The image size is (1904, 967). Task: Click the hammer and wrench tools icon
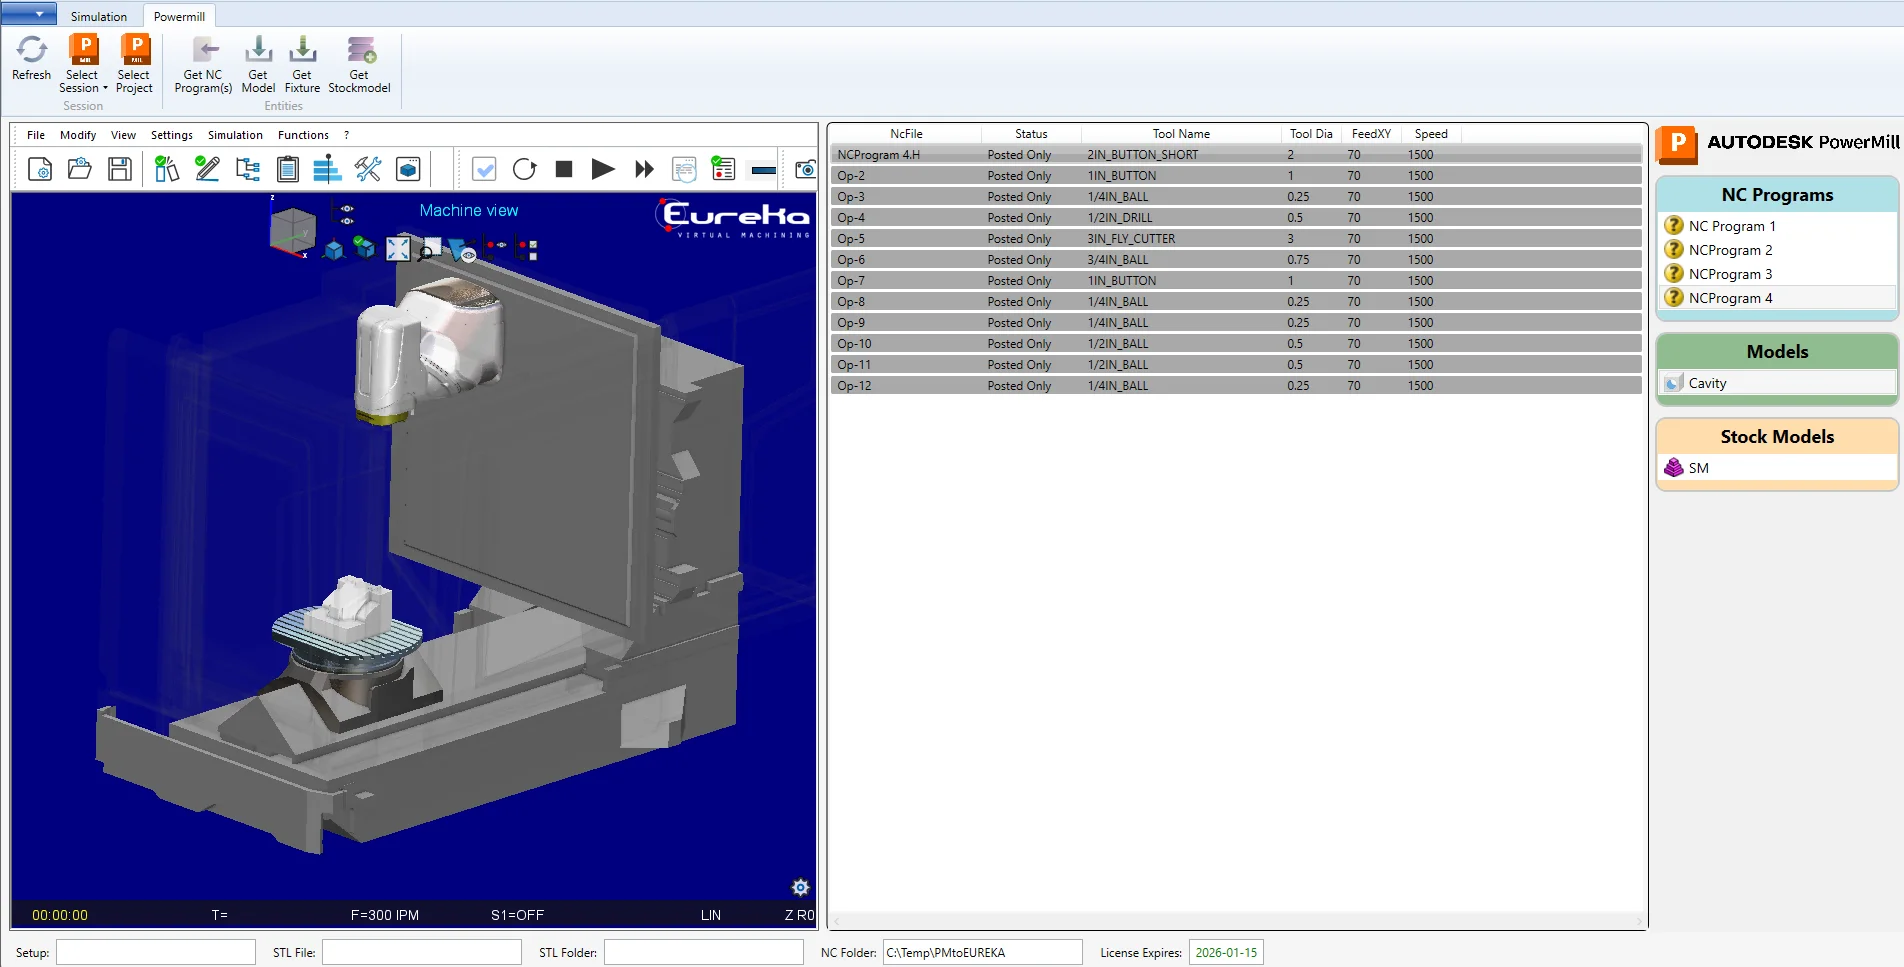(368, 169)
